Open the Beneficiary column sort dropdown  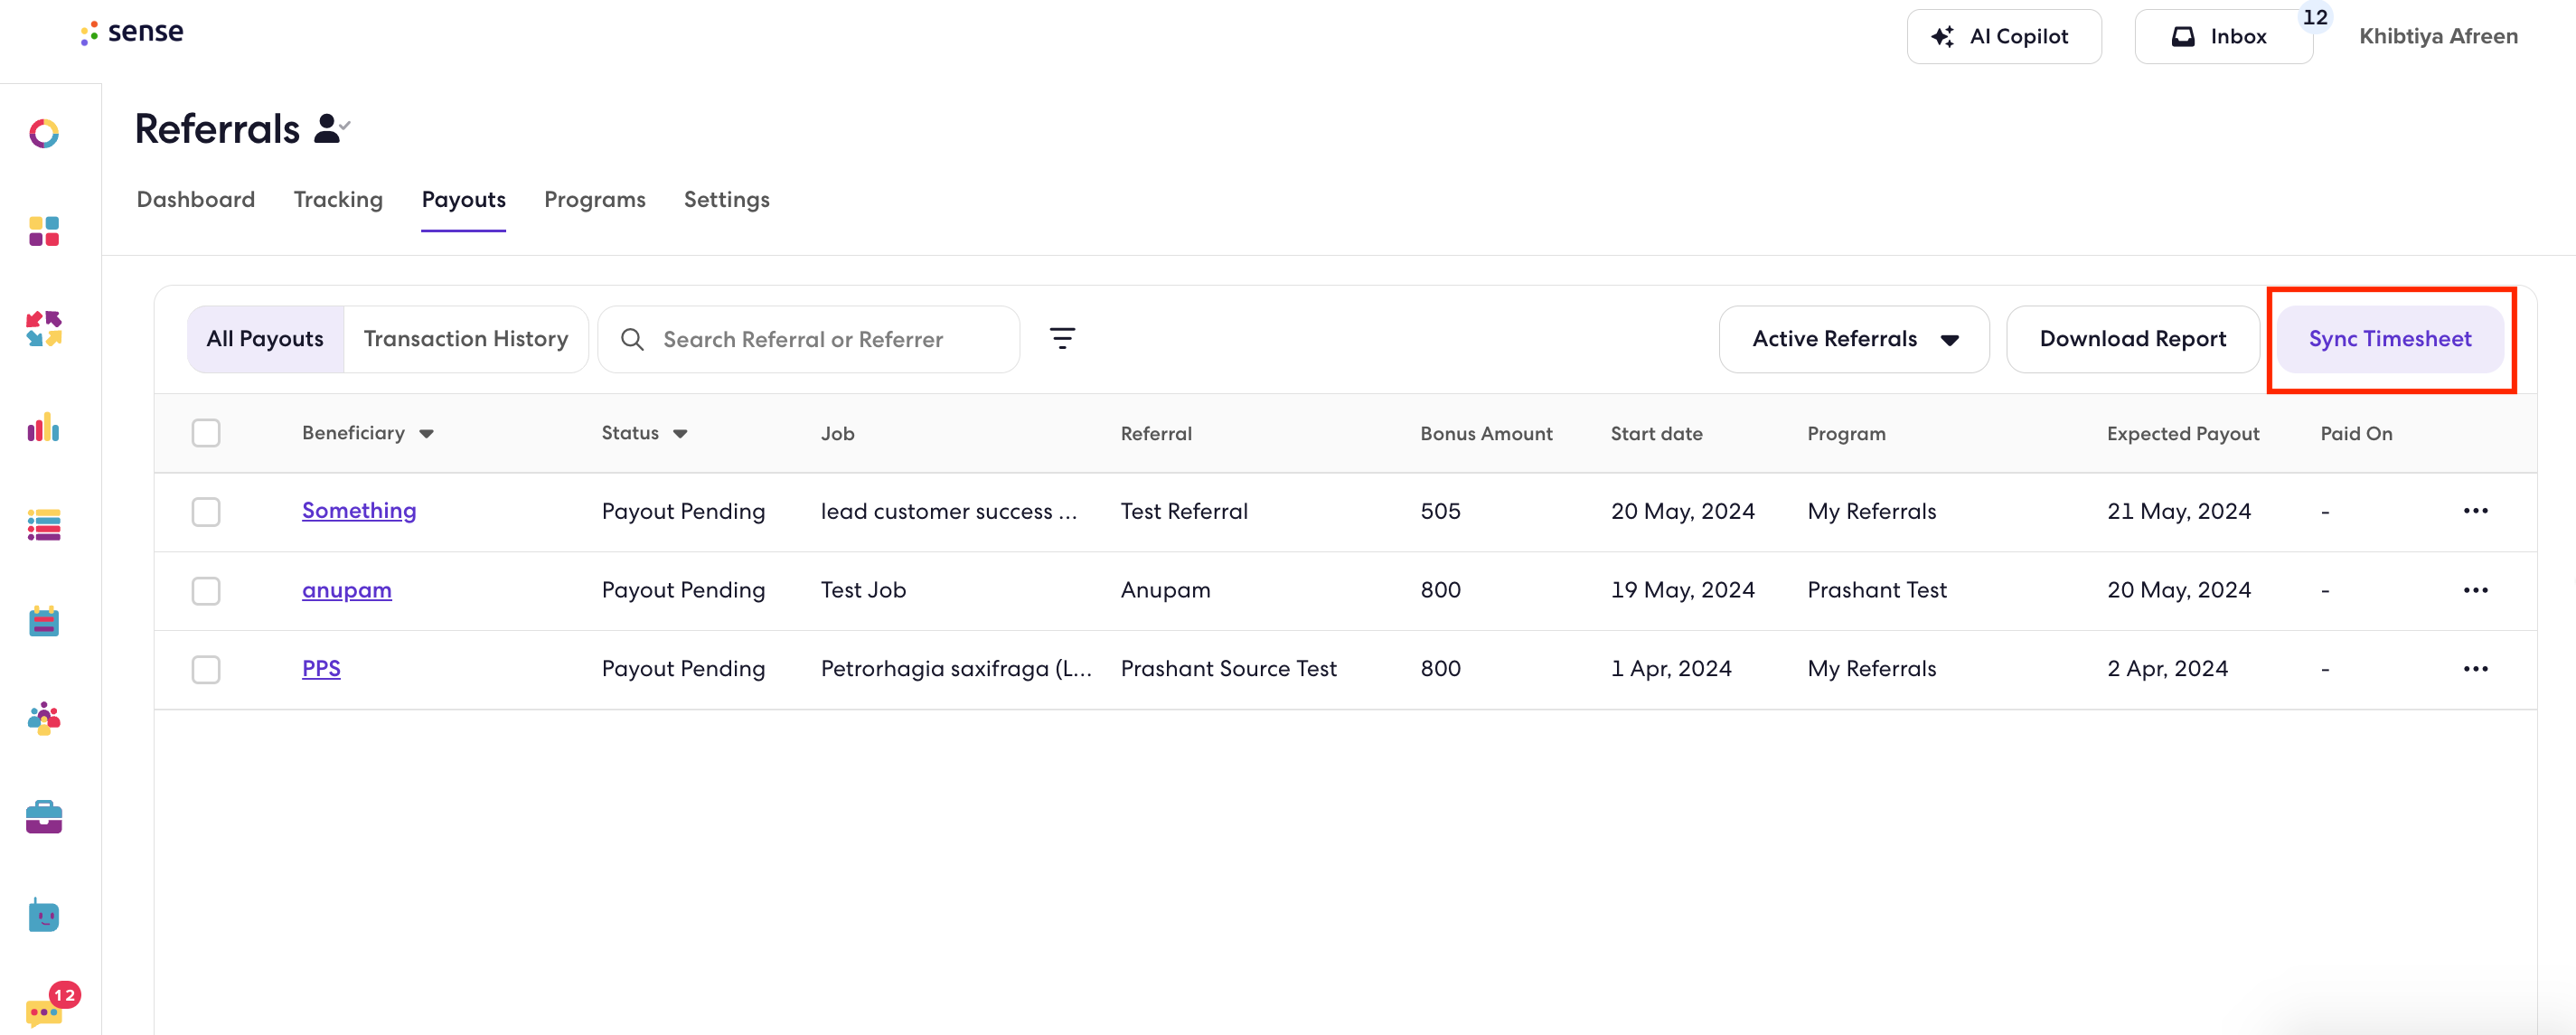click(x=426, y=434)
